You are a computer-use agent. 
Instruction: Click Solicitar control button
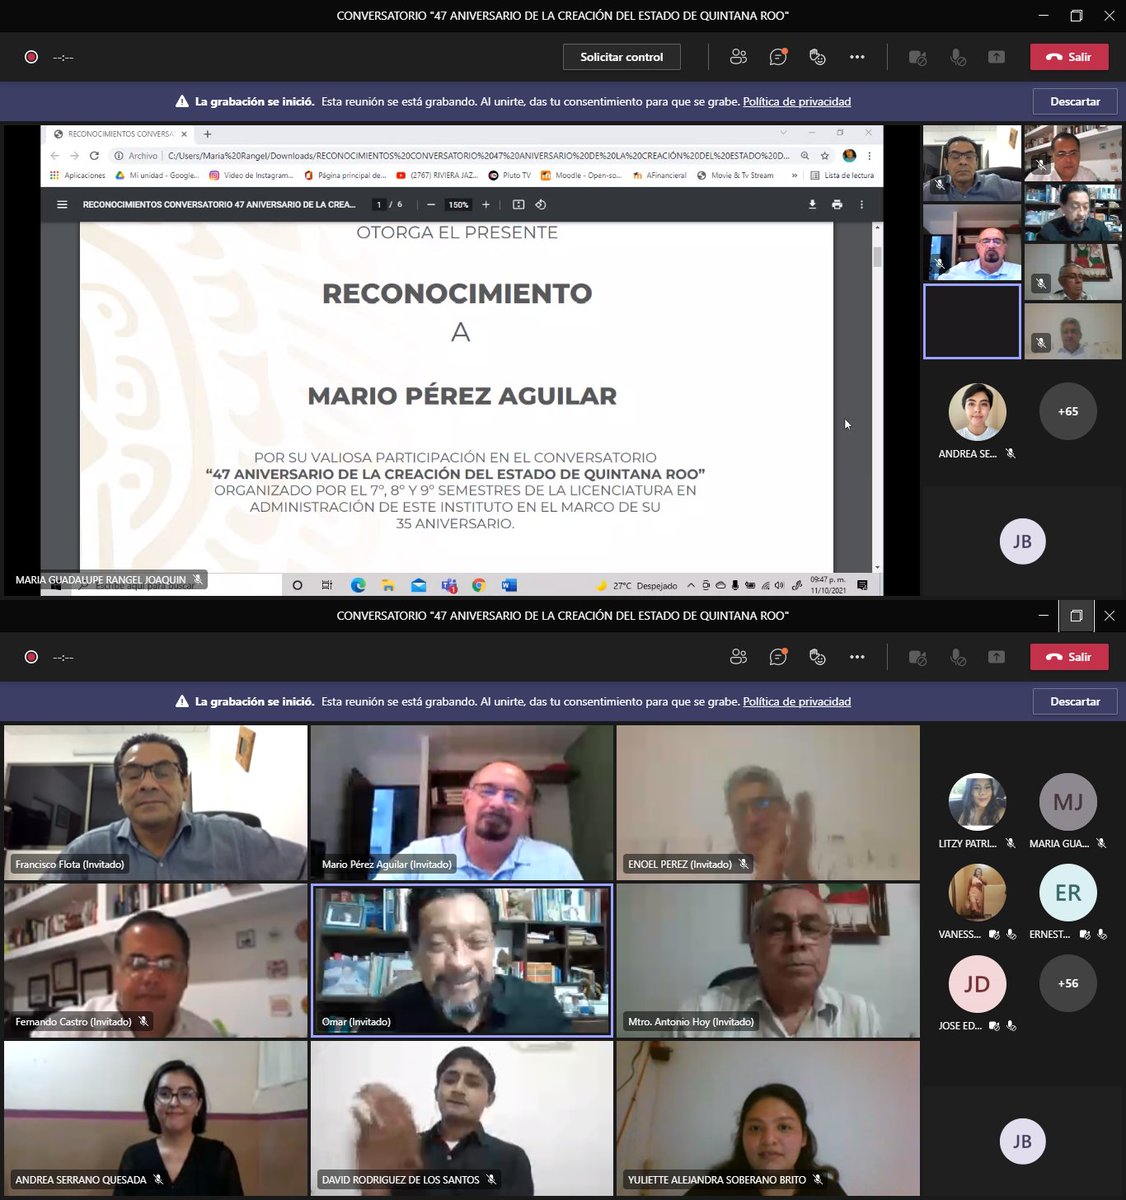point(622,57)
